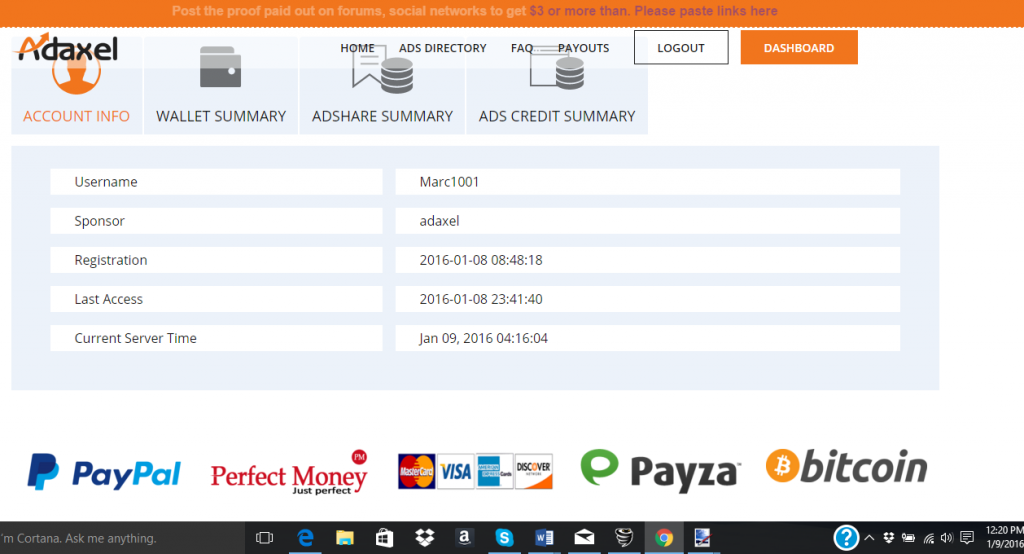Open File Explorer from taskbar
Viewport: 1024px width, 554px height.
345,538
